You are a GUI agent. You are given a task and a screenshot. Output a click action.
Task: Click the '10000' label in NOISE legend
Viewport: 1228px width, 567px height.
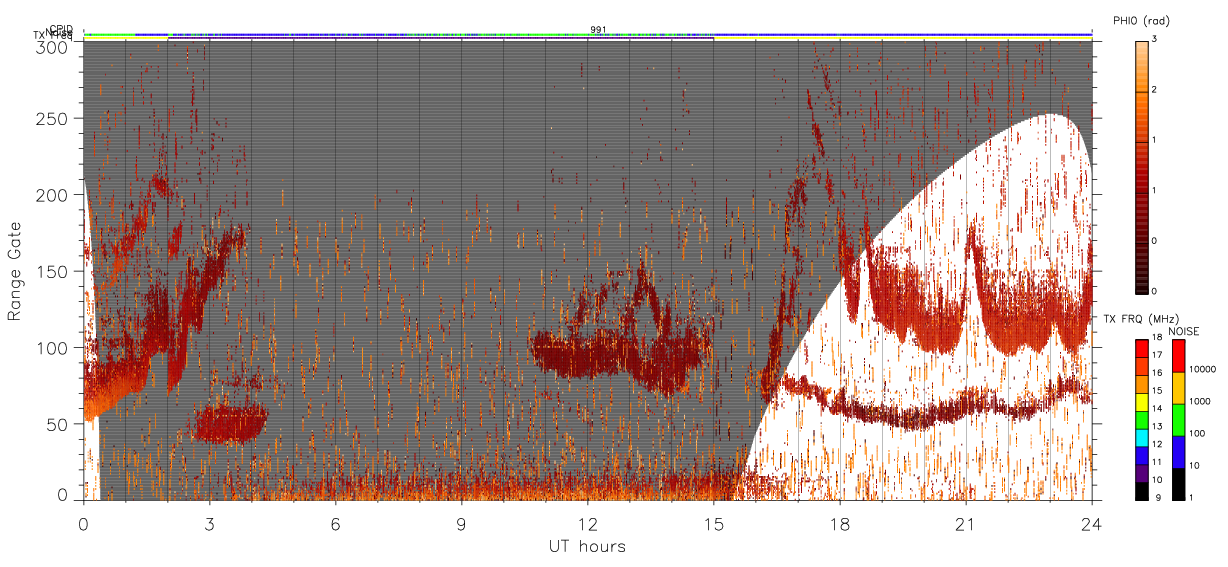click(1203, 371)
